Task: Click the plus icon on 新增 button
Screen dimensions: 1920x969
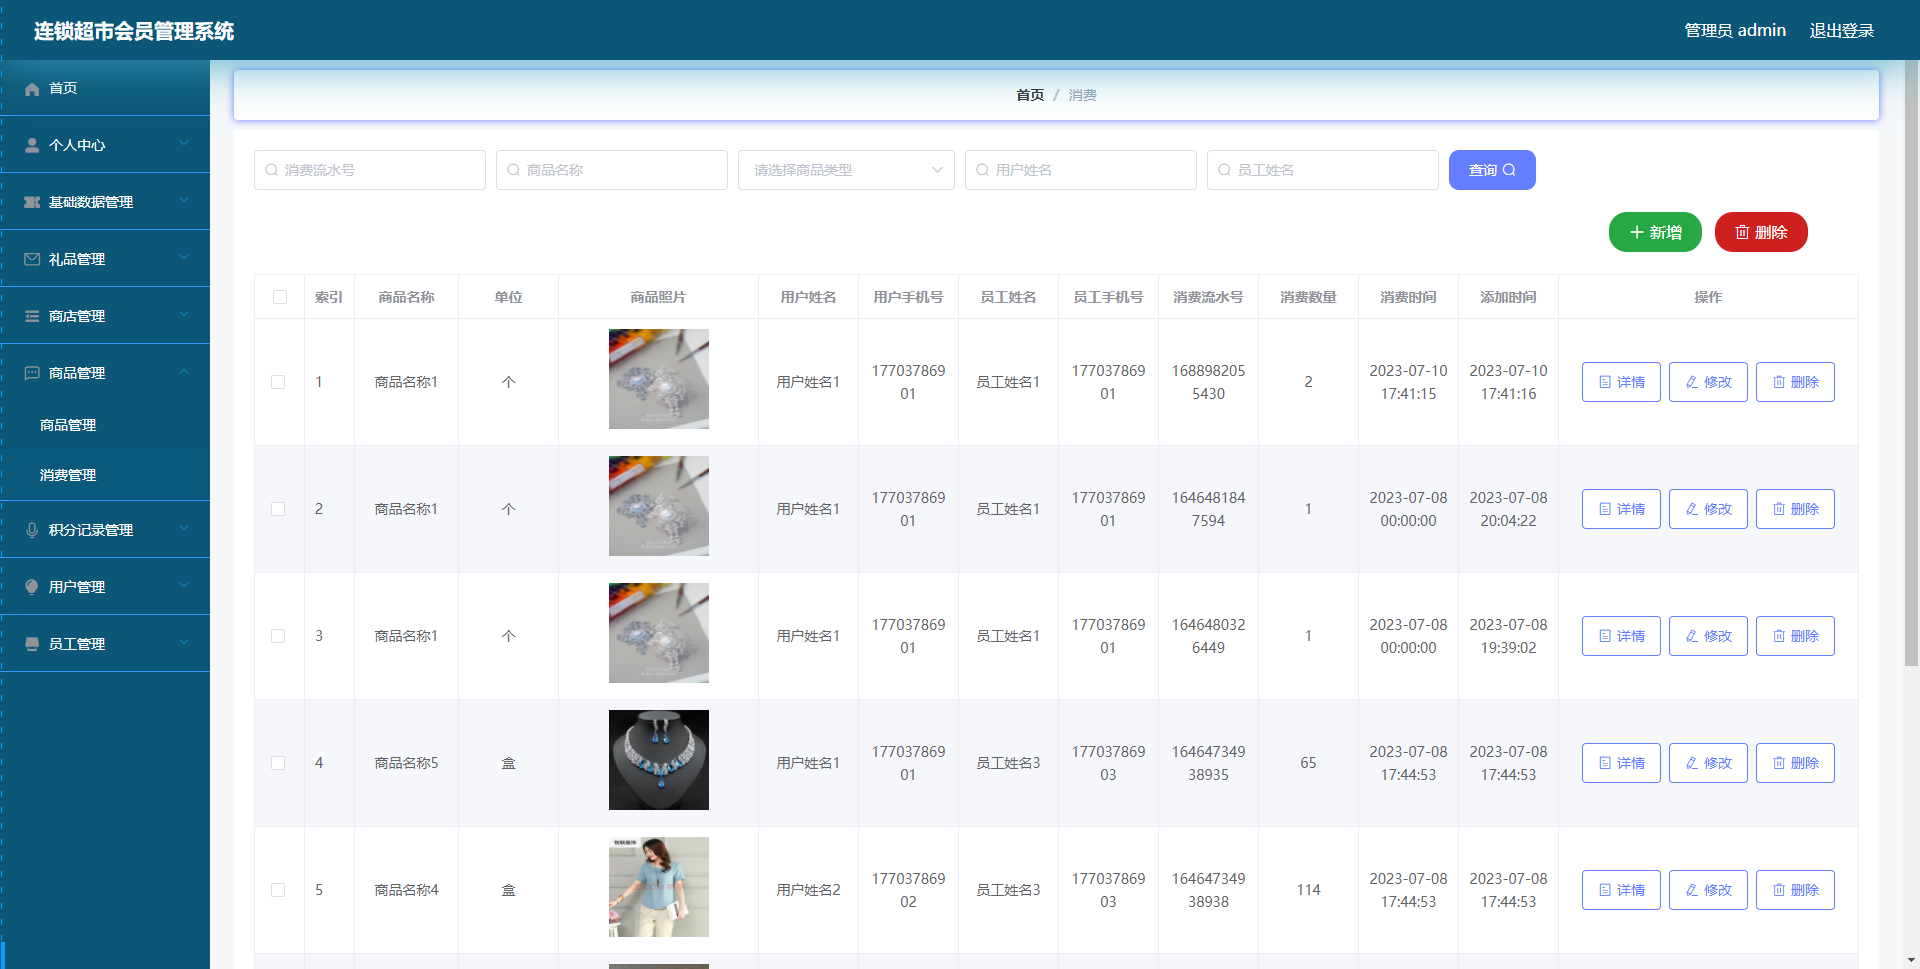Action: click(x=1637, y=233)
